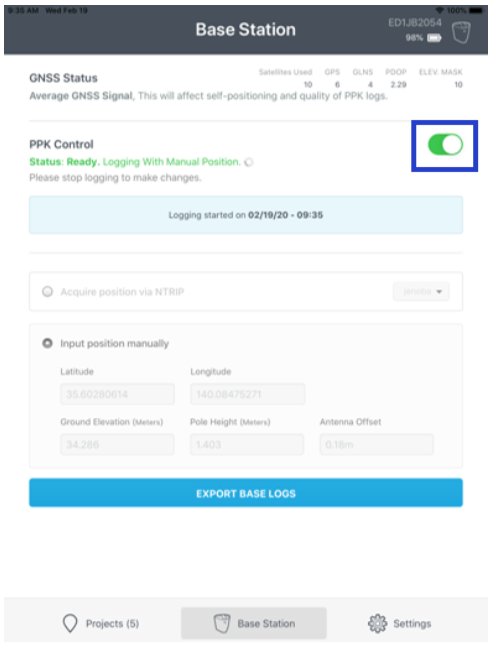Tap the iPad battery icon in status bar
This screenshot has height=649, width=496.
476,10
